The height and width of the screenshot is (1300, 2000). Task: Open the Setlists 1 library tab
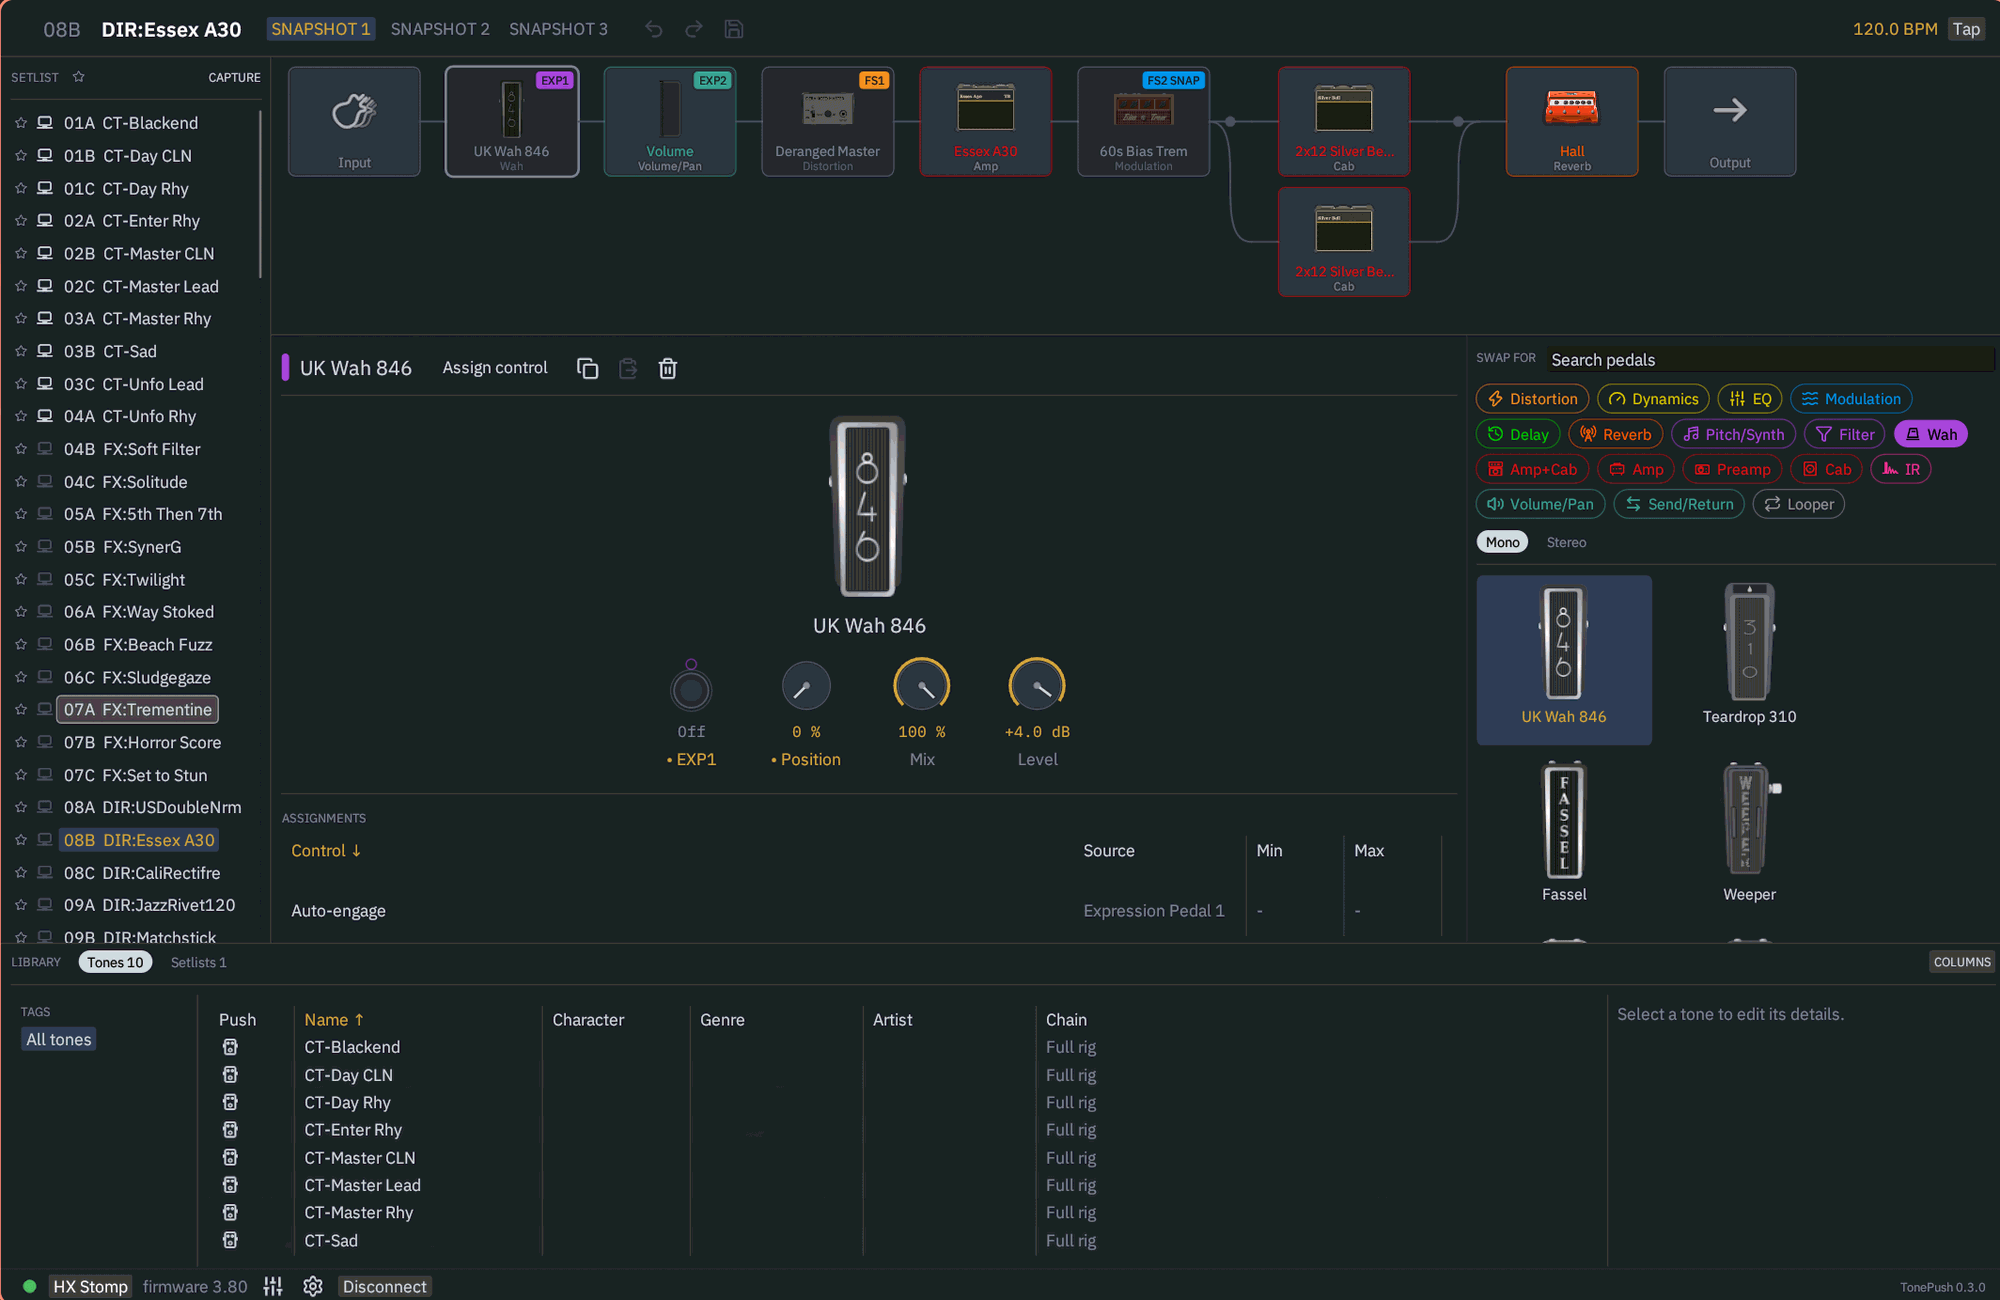(198, 962)
